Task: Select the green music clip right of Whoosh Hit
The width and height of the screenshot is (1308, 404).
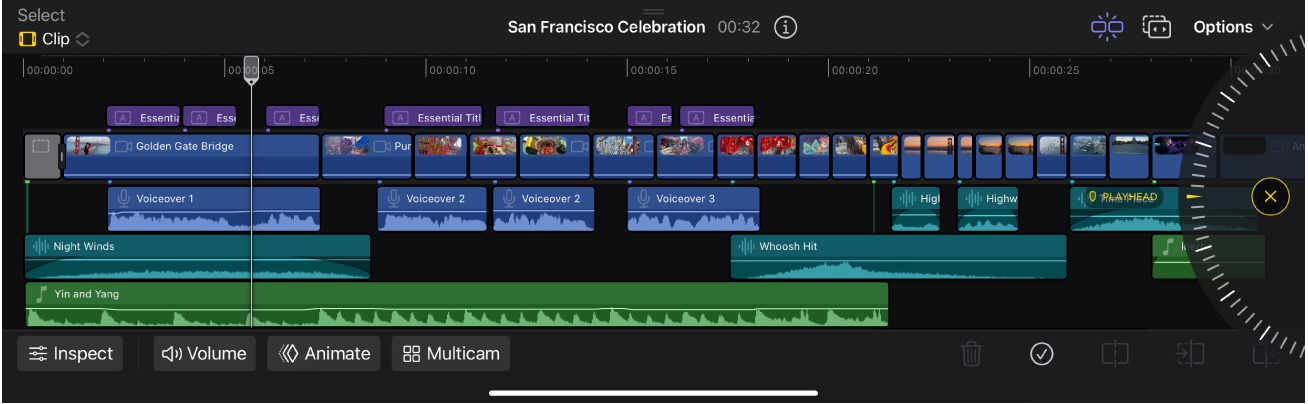Action: tap(1208, 256)
